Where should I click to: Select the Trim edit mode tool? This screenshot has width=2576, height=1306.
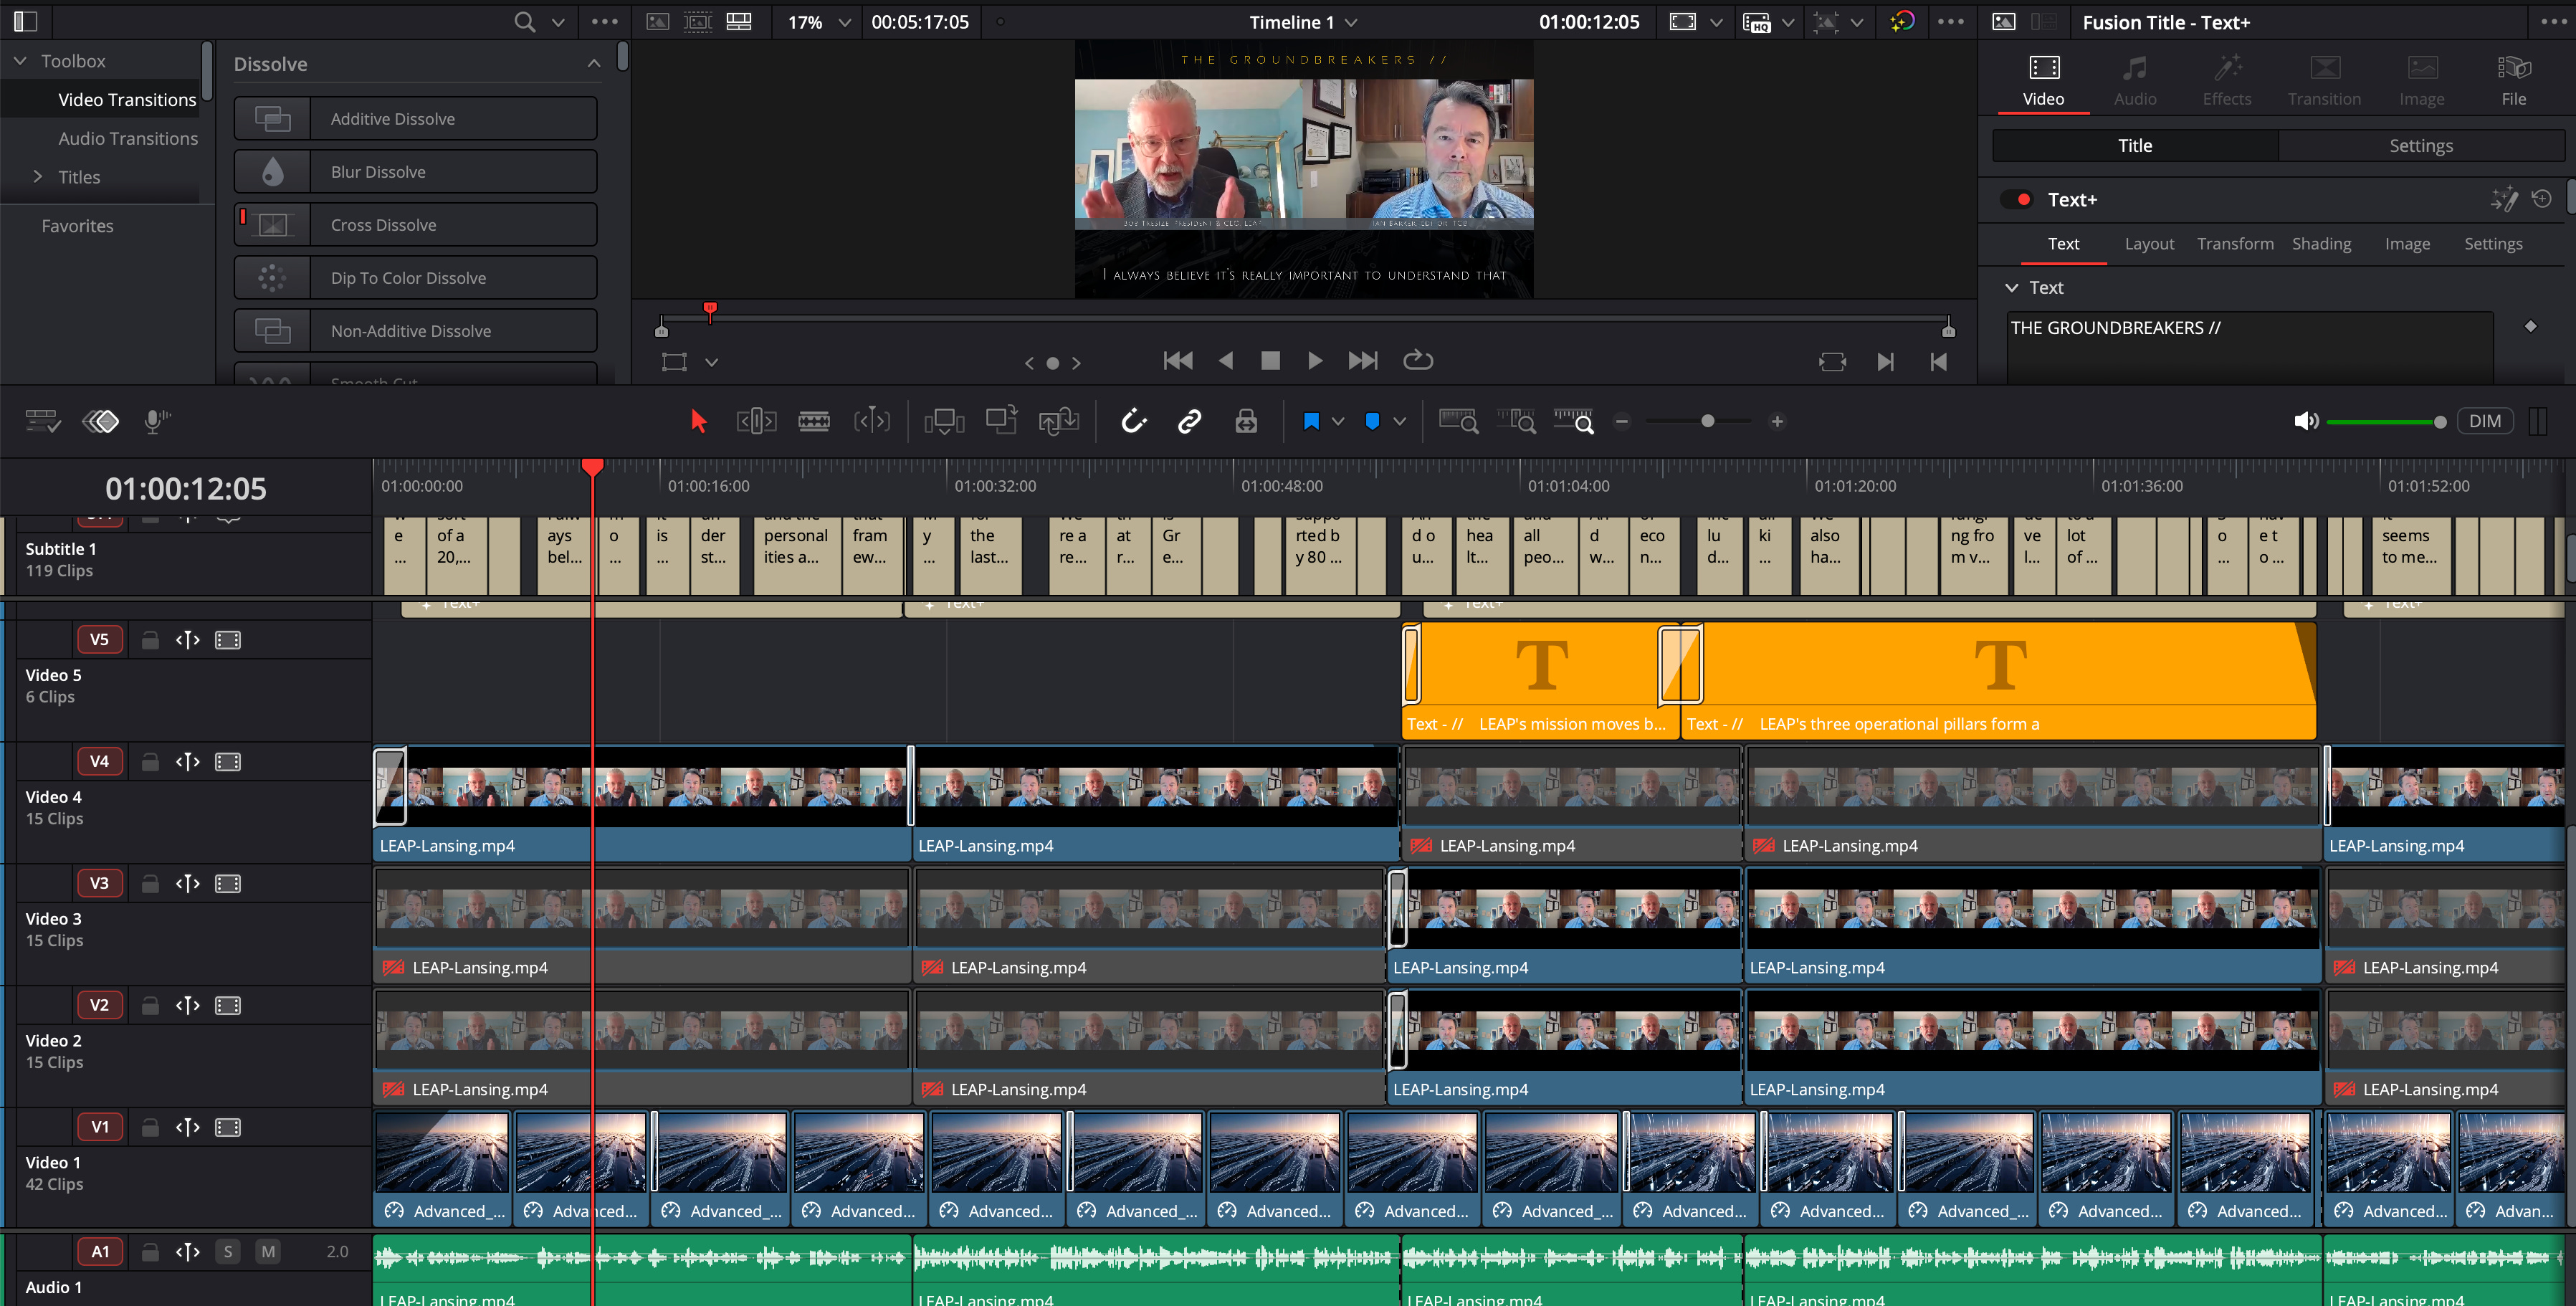[x=756, y=421]
